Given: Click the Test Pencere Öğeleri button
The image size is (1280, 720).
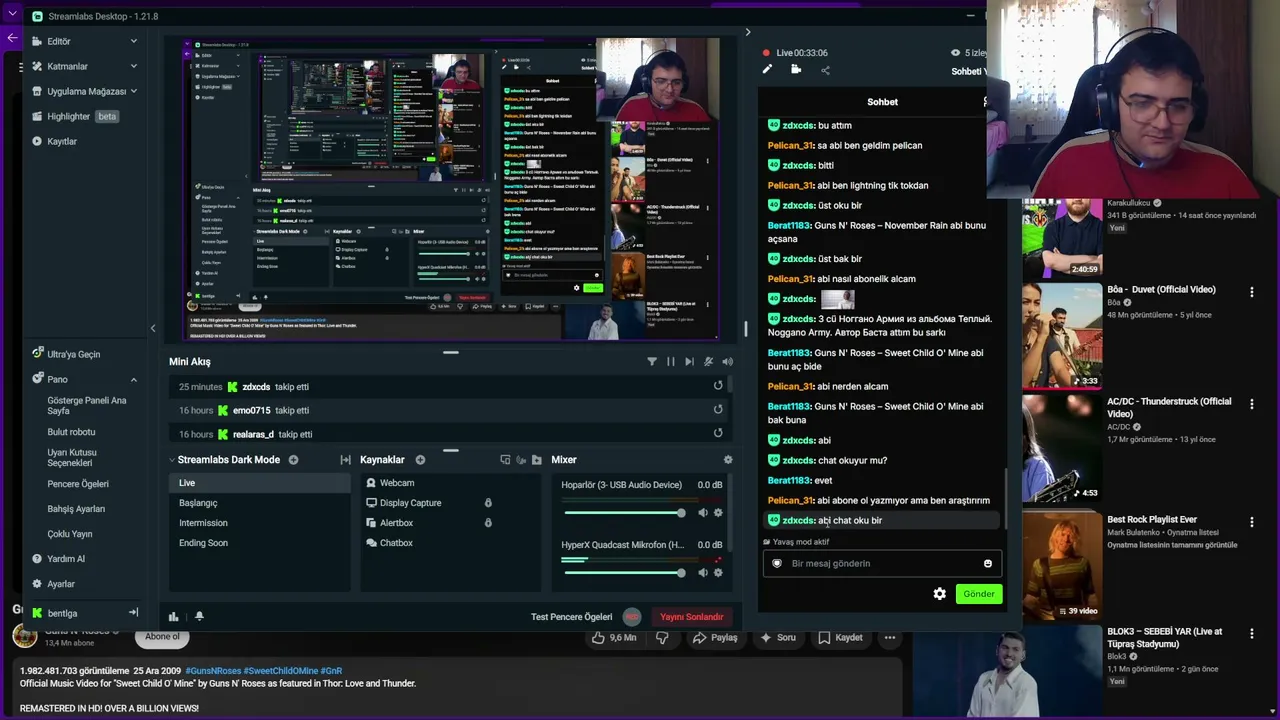Looking at the screenshot, I should [571, 617].
